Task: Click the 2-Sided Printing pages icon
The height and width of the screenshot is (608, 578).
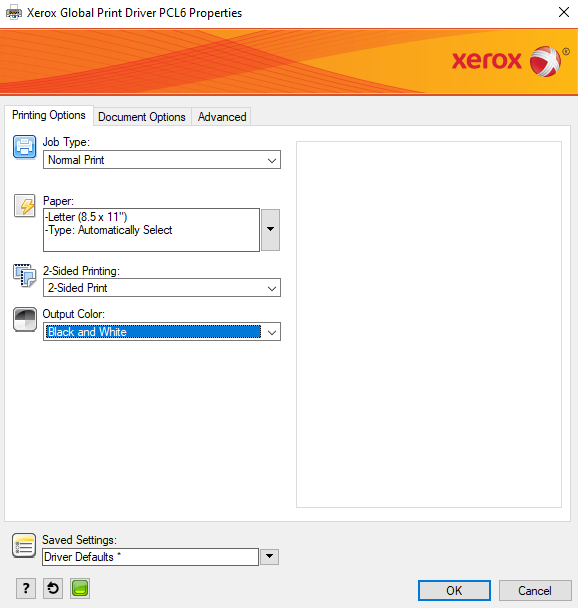Action: point(24,276)
